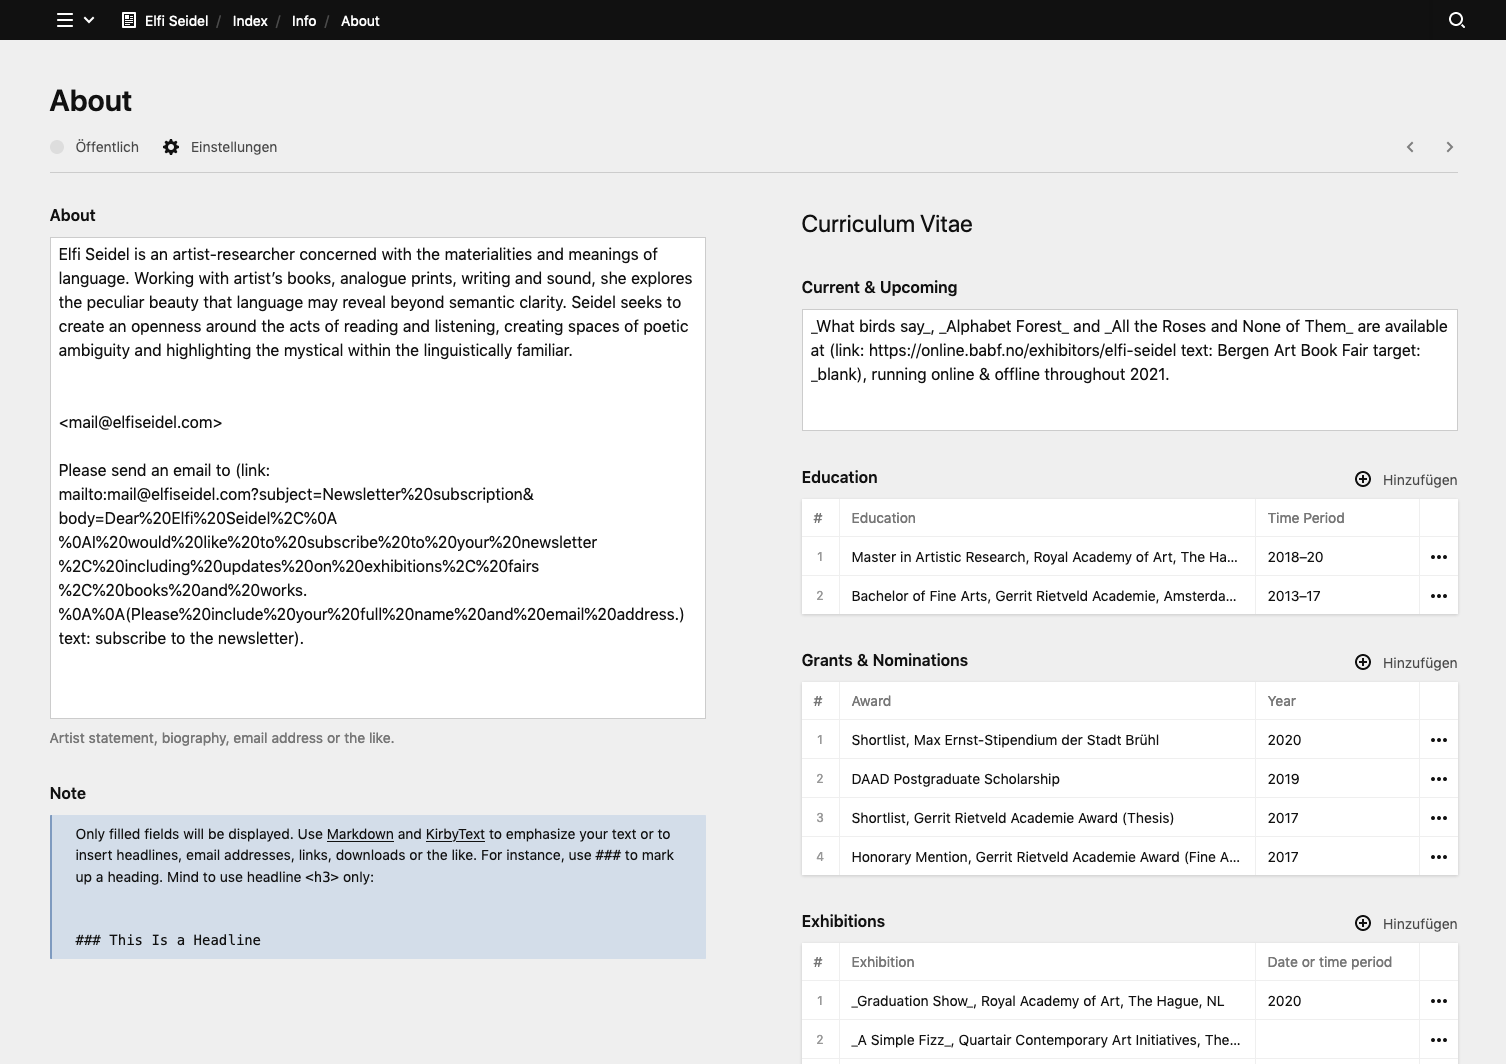Click the plus icon for Grants & Nominations
The width and height of the screenshot is (1506, 1064).
coord(1363,662)
